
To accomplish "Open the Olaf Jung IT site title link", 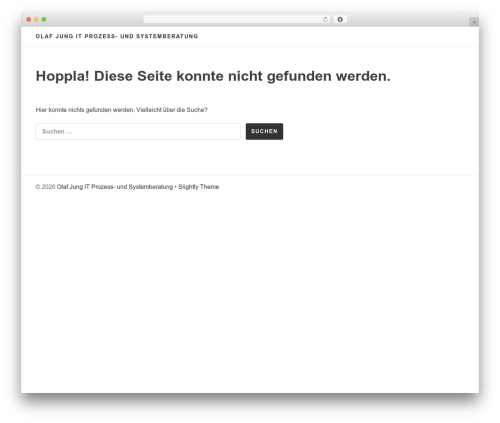I will 117,36.
